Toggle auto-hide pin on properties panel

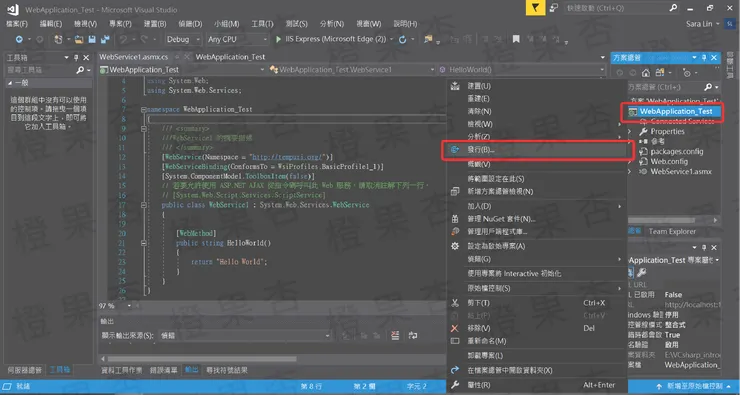click(704, 247)
